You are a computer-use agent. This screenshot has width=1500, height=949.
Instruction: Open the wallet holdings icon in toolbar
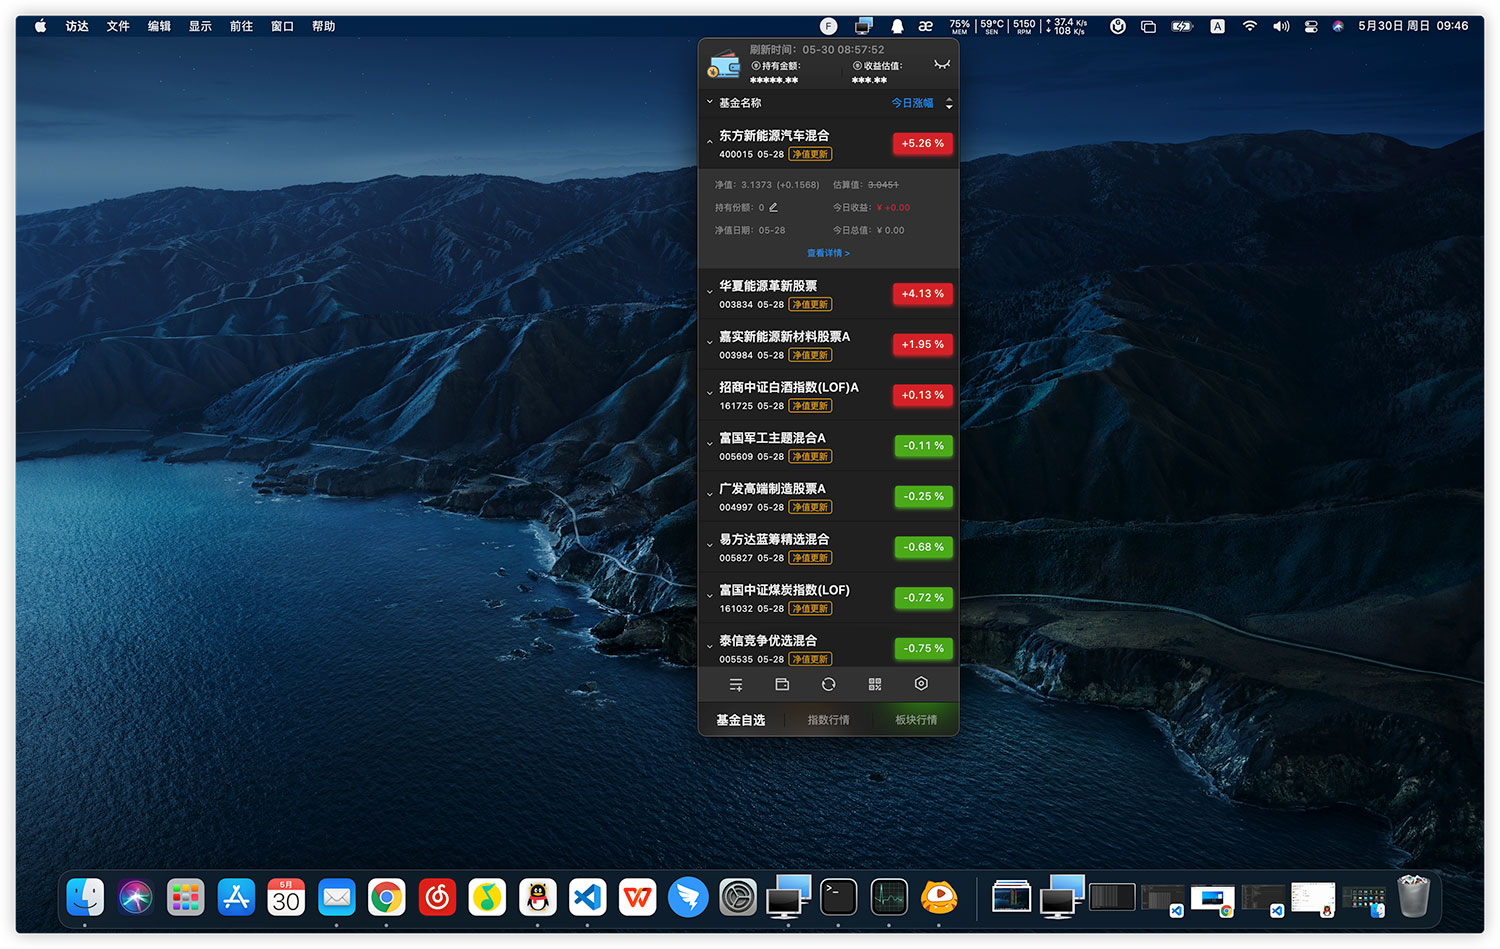coord(782,684)
